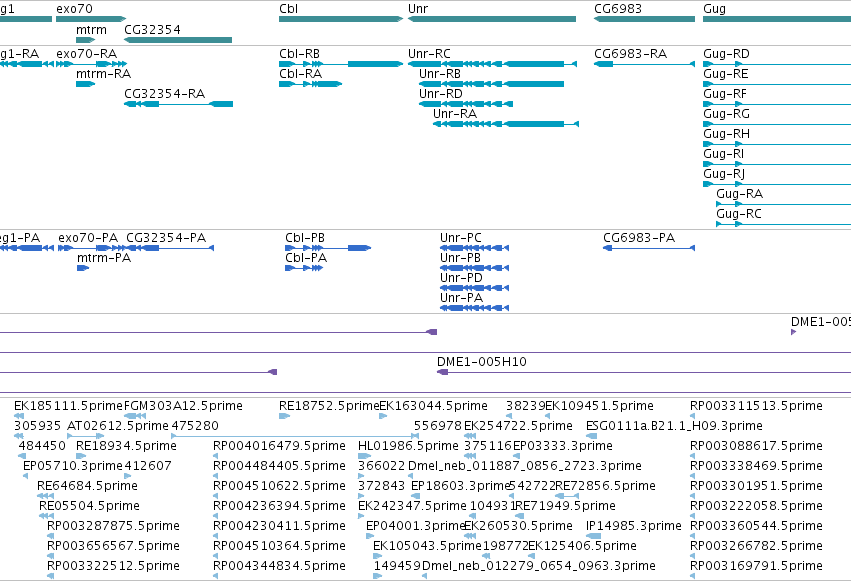This screenshot has width=851, height=581.
Task: Select the CG32354 gene bar
Action: click(178, 40)
